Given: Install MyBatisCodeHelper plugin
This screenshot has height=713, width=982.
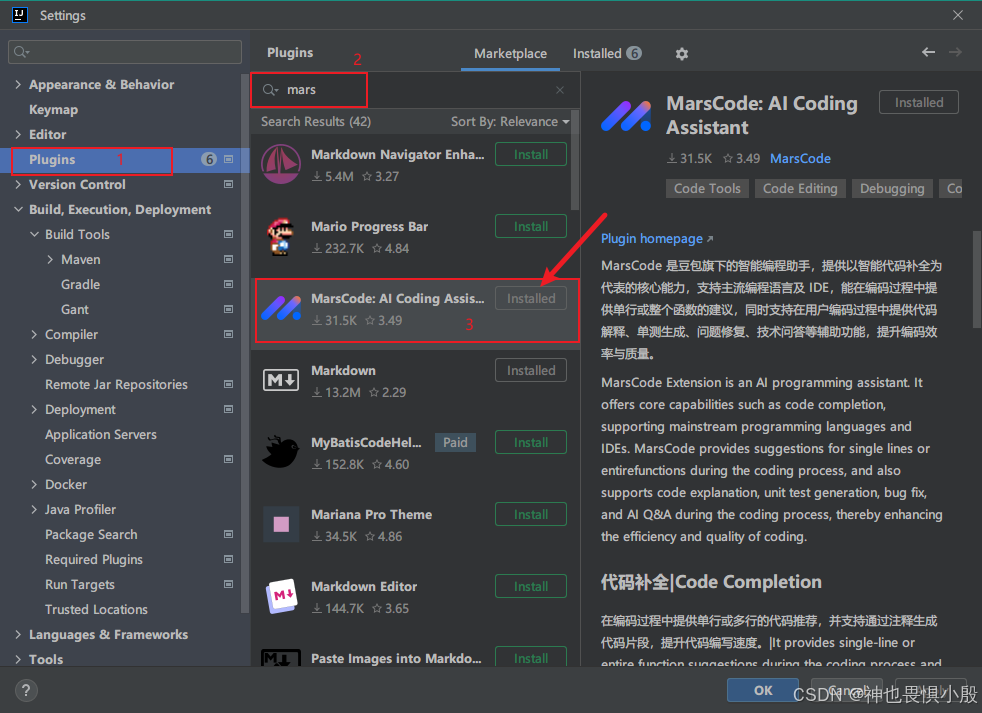Looking at the screenshot, I should point(530,443).
